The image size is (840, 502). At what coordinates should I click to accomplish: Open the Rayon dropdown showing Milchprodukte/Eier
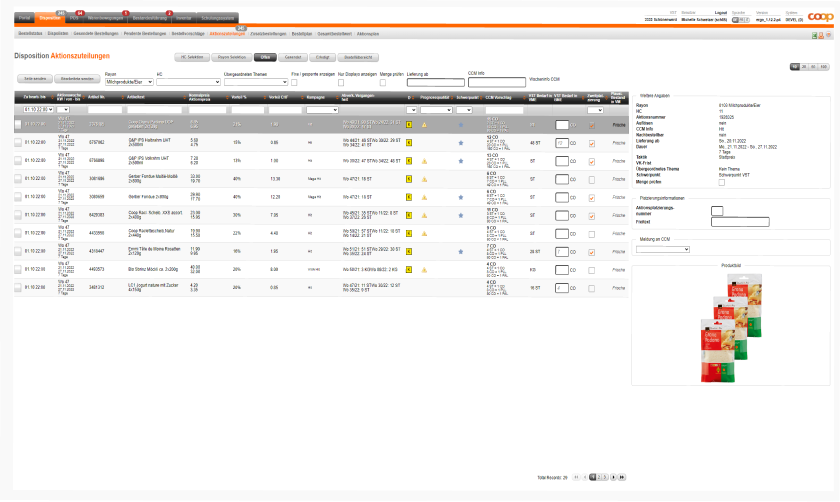click(x=129, y=82)
